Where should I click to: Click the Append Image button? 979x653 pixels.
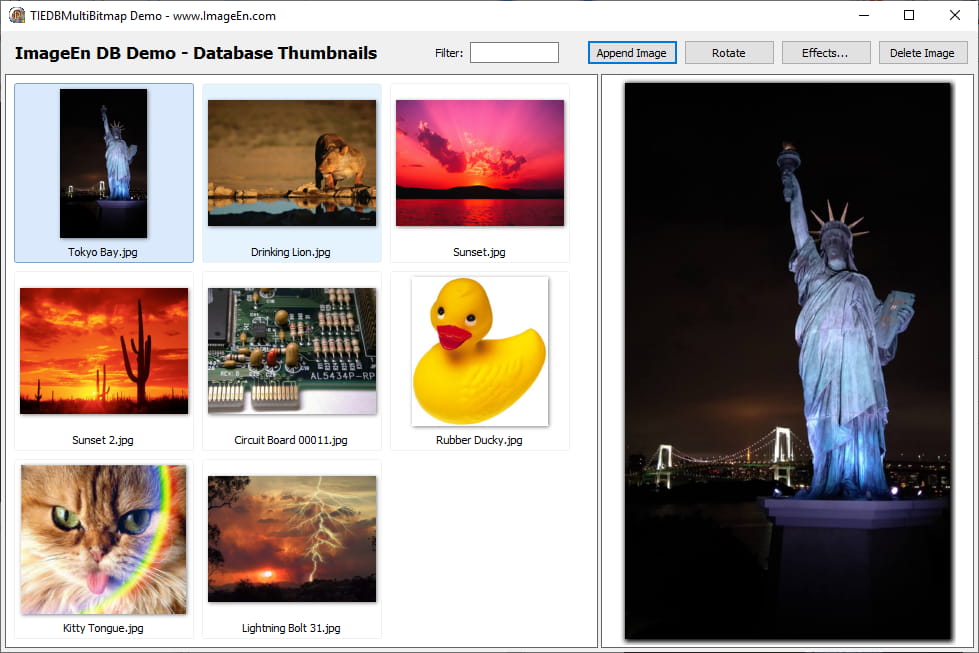click(x=631, y=53)
